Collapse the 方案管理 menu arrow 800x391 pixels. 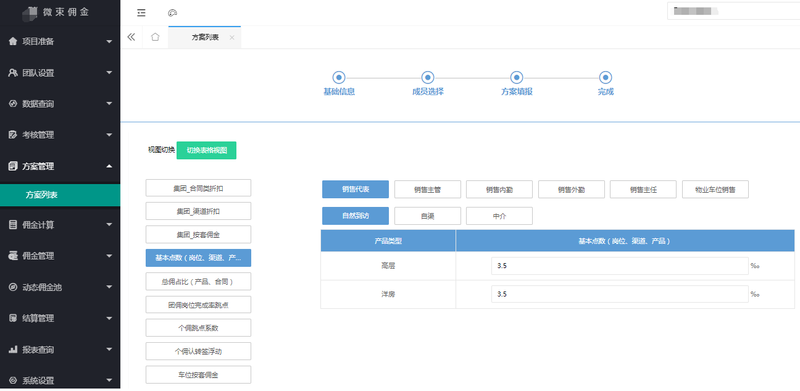[109, 166]
